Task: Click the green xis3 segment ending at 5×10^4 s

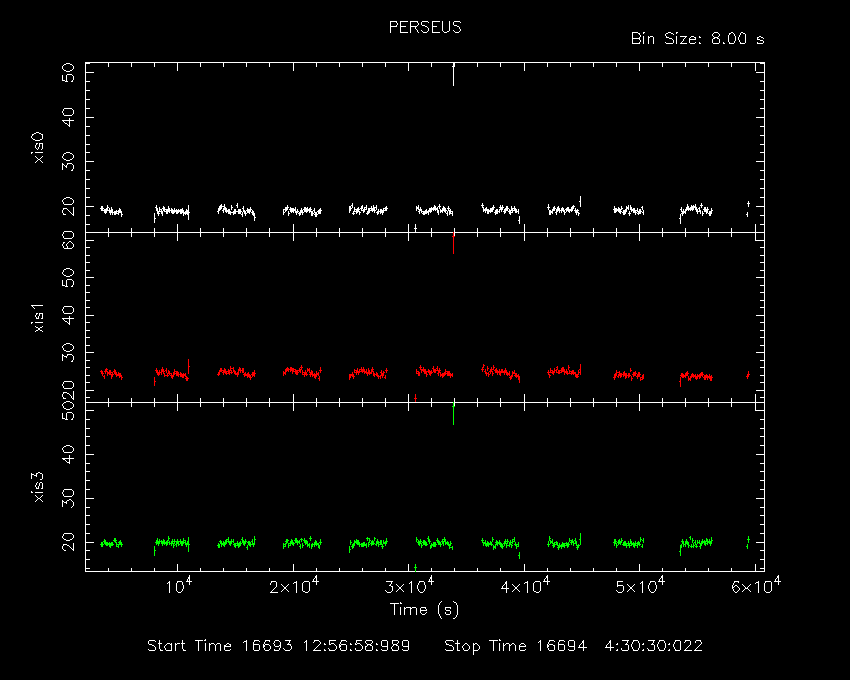Action: (x=629, y=542)
